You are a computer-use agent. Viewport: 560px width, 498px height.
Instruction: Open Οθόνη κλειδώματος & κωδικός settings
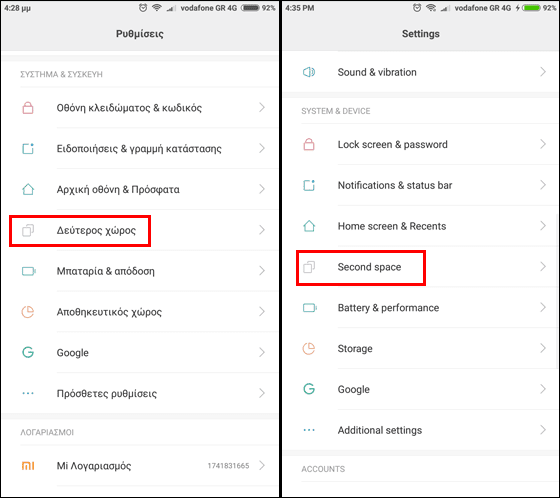click(140, 108)
